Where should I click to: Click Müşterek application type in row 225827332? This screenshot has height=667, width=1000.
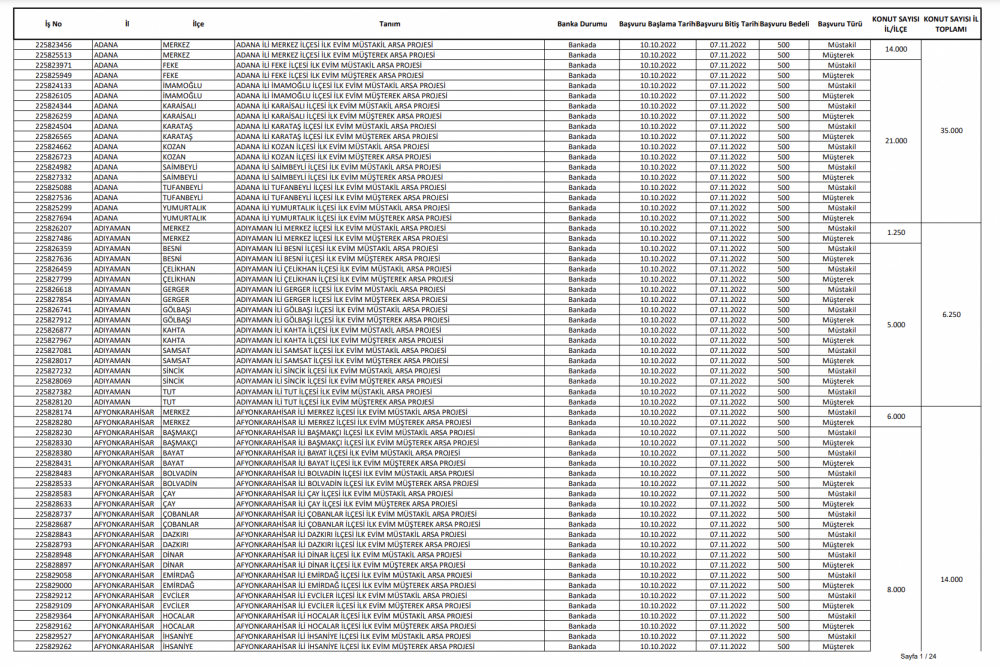click(838, 177)
